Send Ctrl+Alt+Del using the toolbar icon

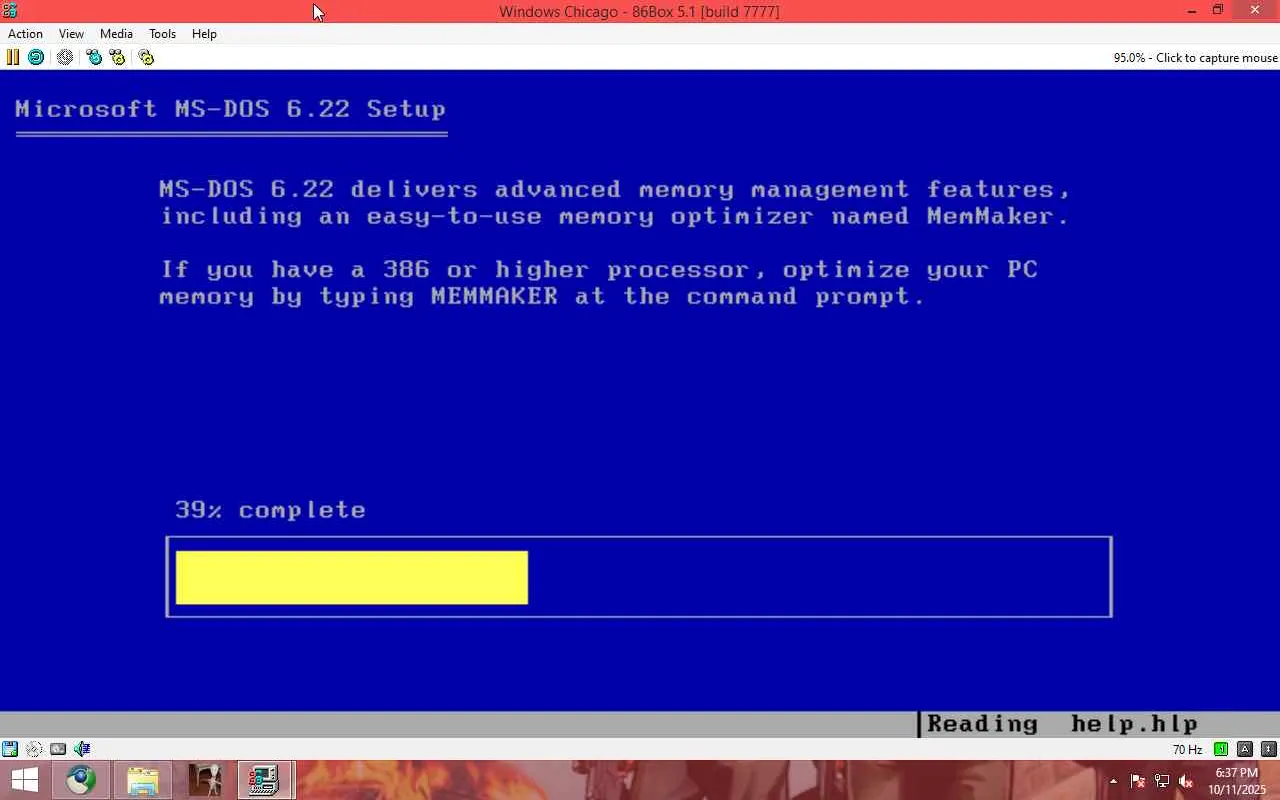94,57
